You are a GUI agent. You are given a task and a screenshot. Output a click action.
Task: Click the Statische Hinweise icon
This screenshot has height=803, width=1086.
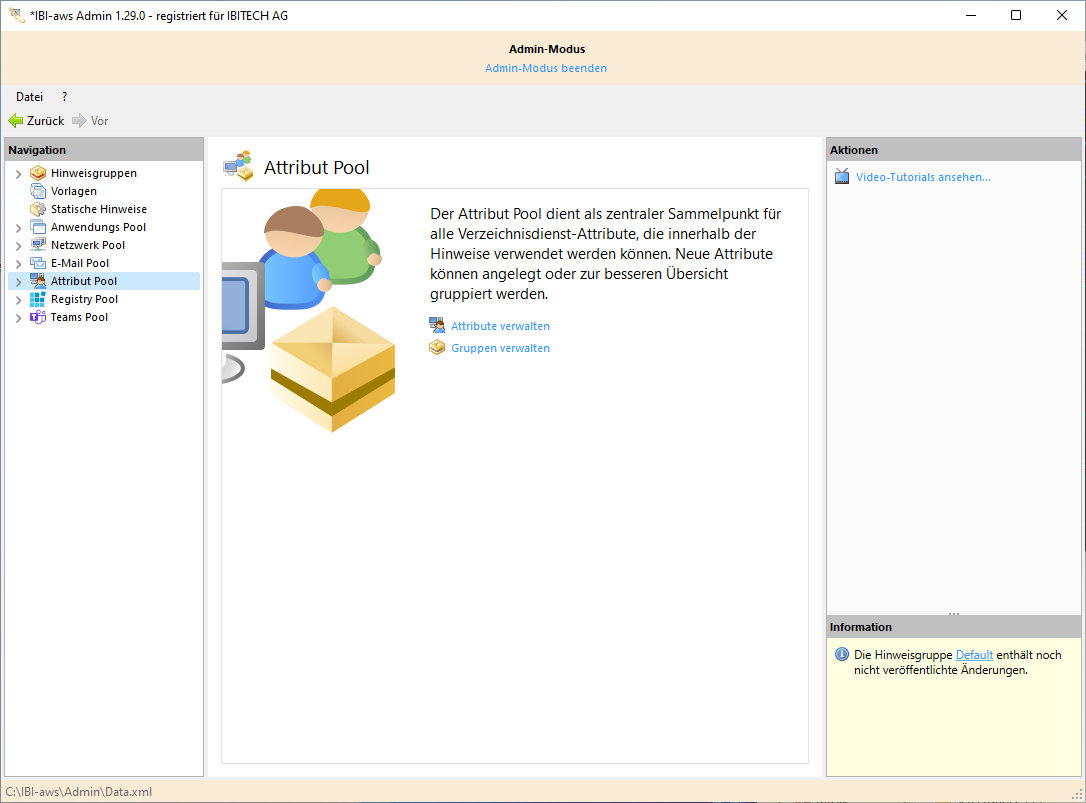[x=38, y=209]
